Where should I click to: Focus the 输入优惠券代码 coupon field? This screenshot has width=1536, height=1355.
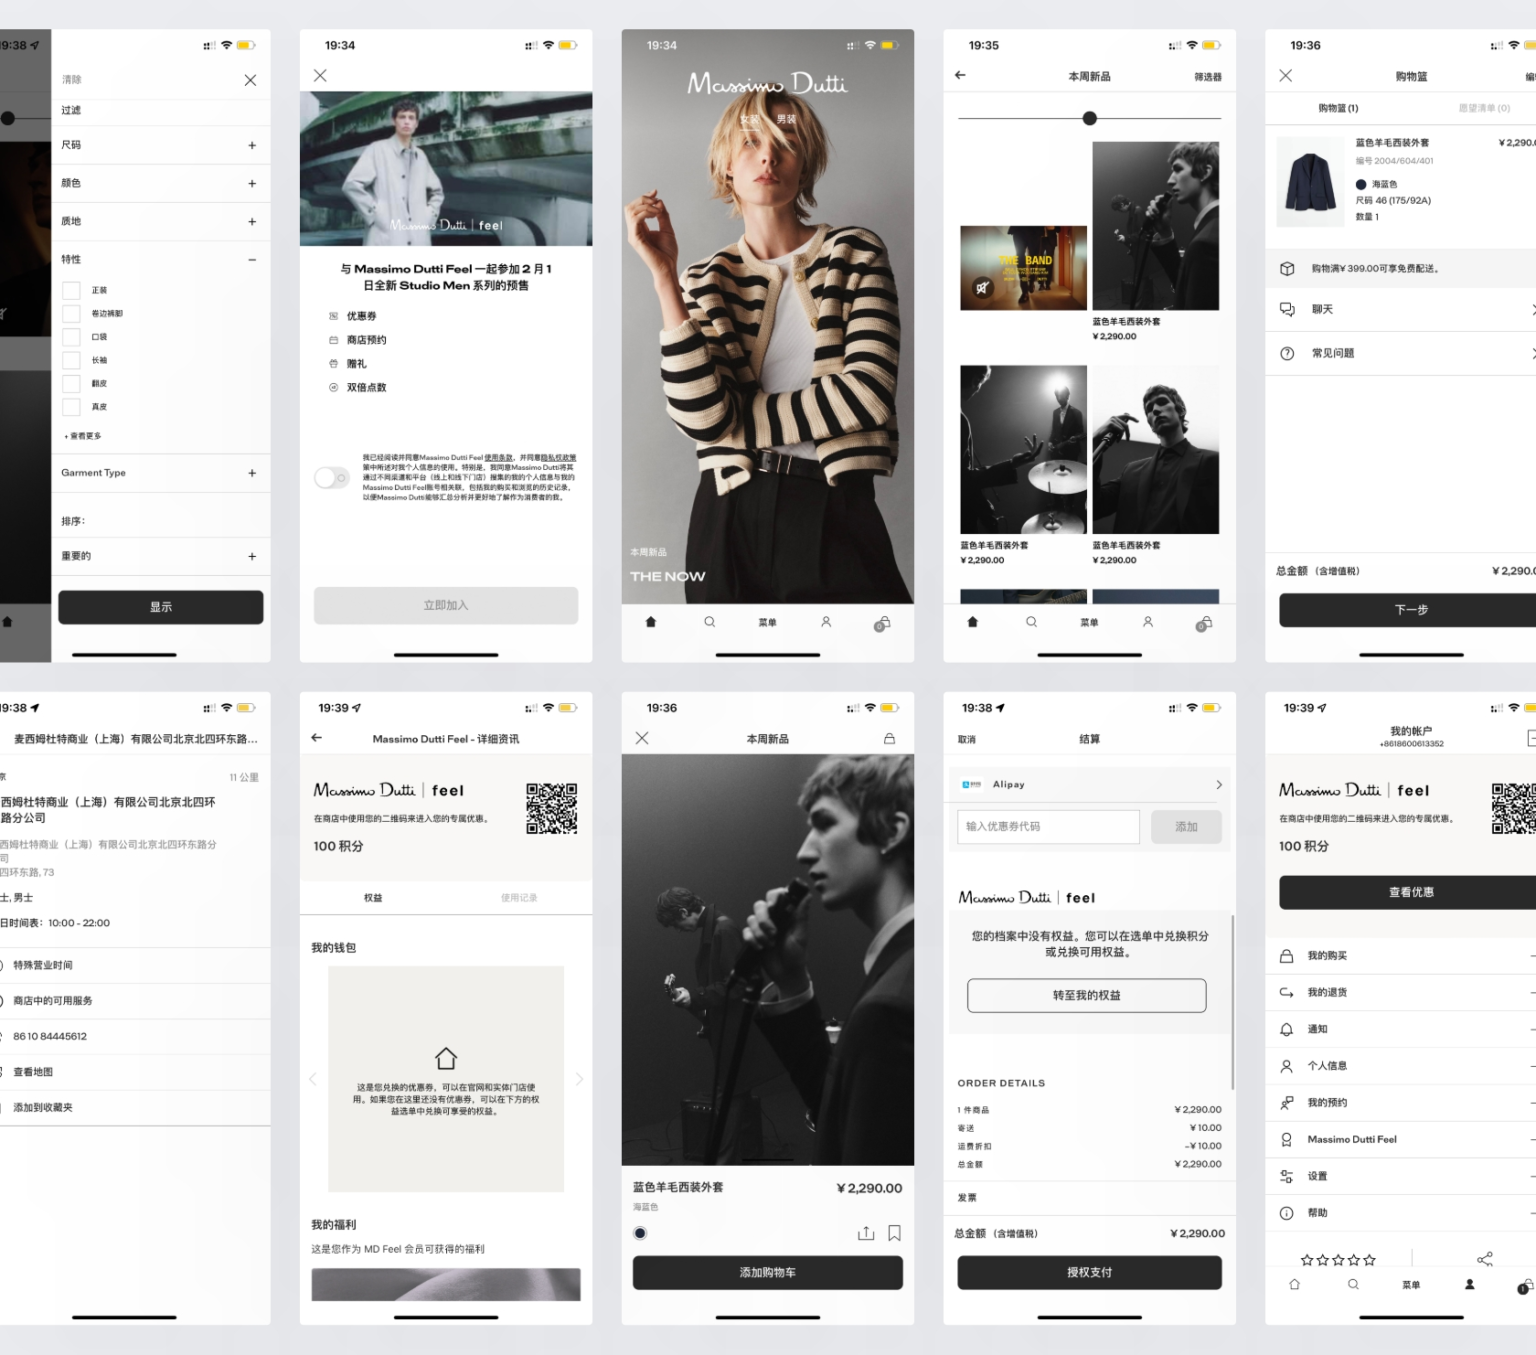tap(1048, 826)
